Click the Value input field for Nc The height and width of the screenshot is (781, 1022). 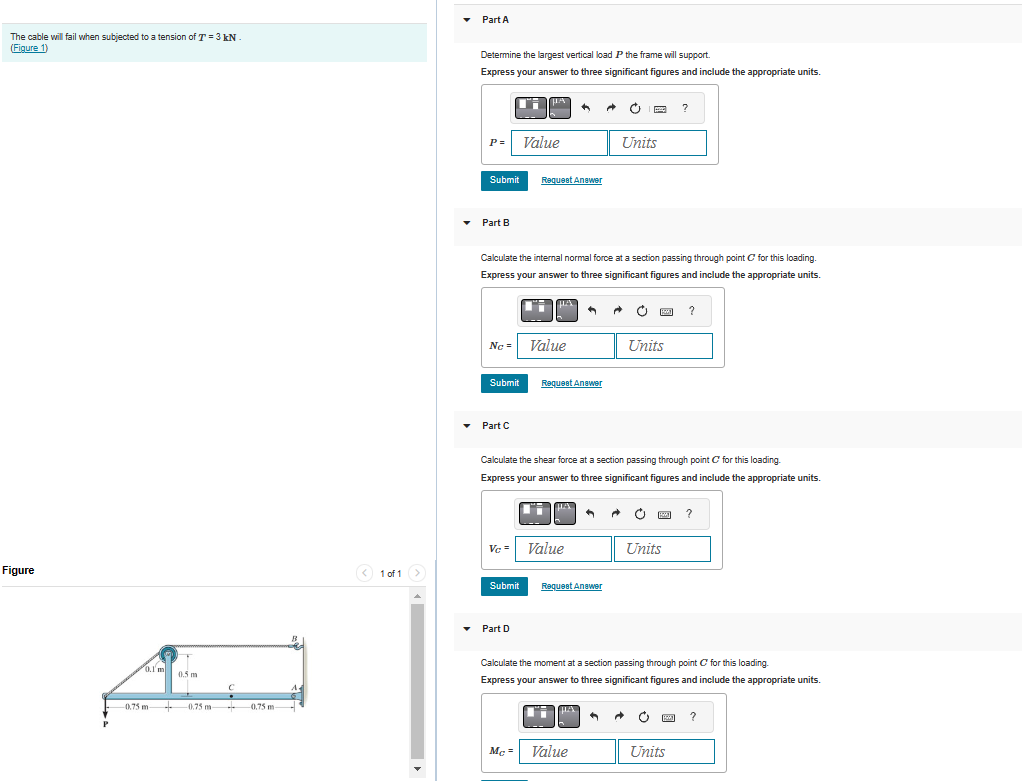tap(565, 345)
